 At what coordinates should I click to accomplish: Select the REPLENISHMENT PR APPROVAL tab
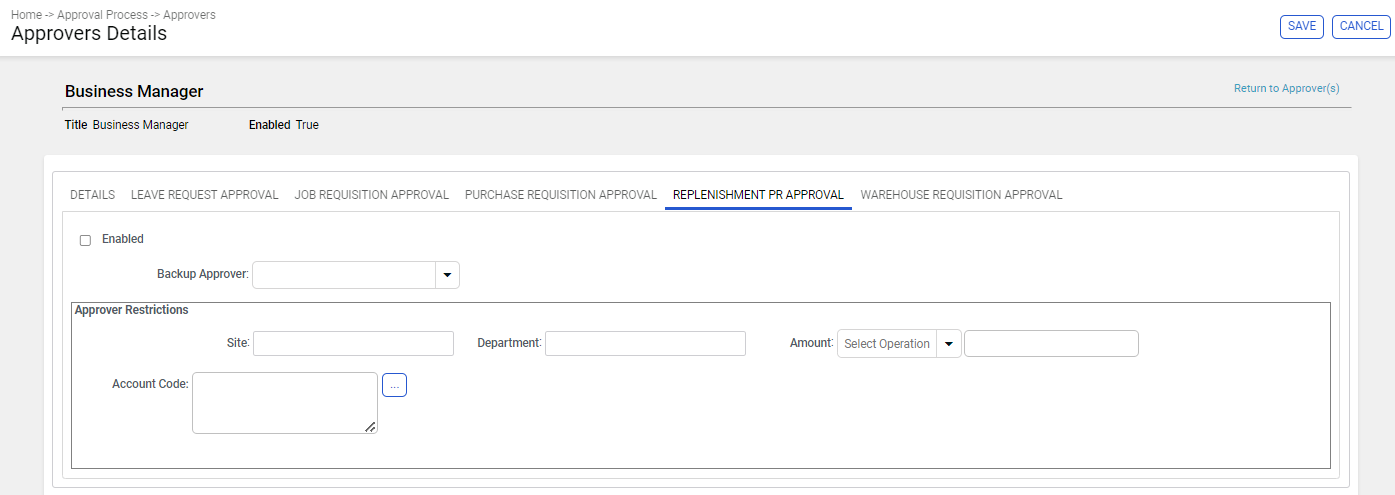(758, 195)
